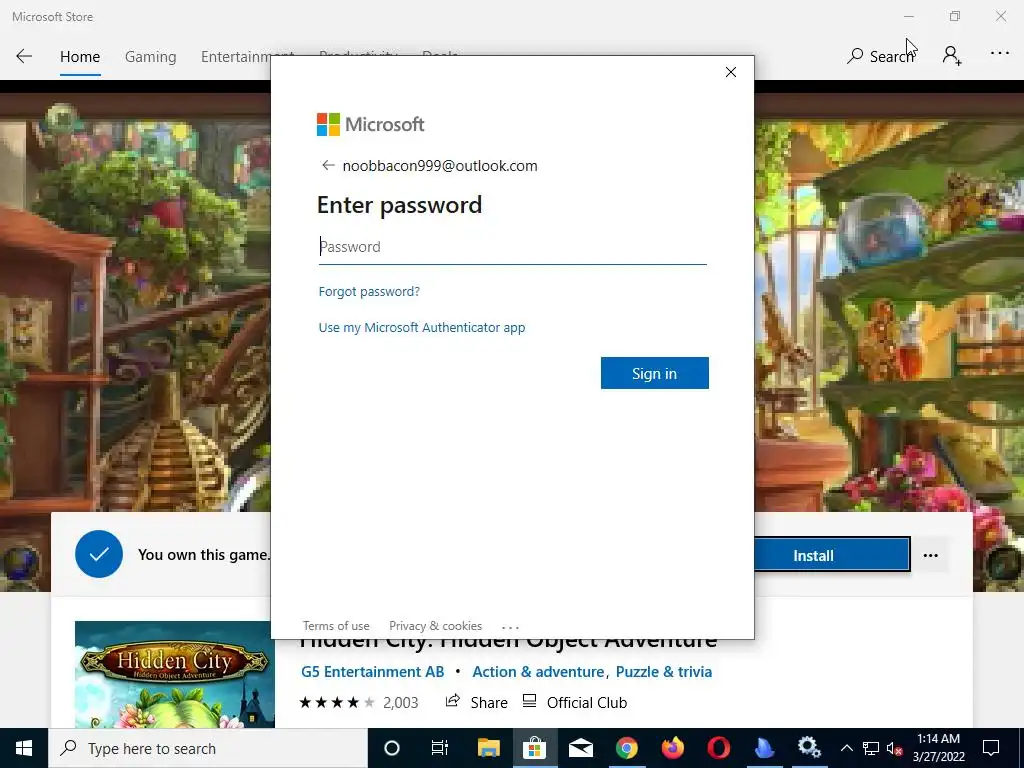Open Action & adventure category

pyautogui.click(x=538, y=671)
